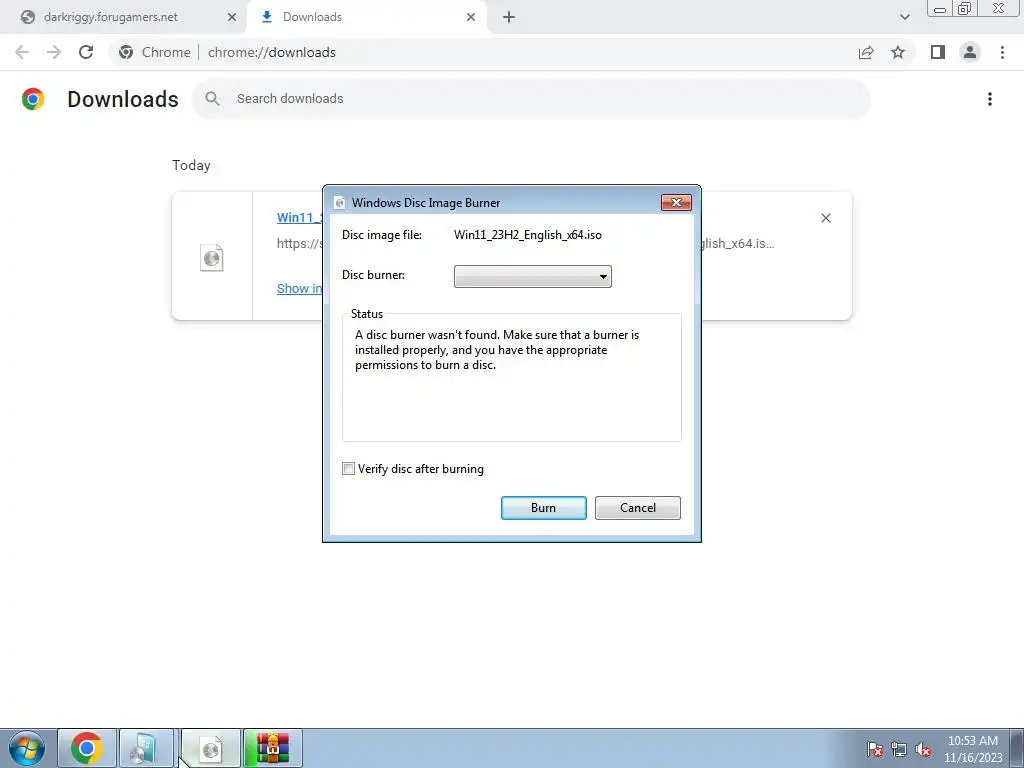
Task: Click the Chrome logo beside Downloads heading
Action: point(33,99)
